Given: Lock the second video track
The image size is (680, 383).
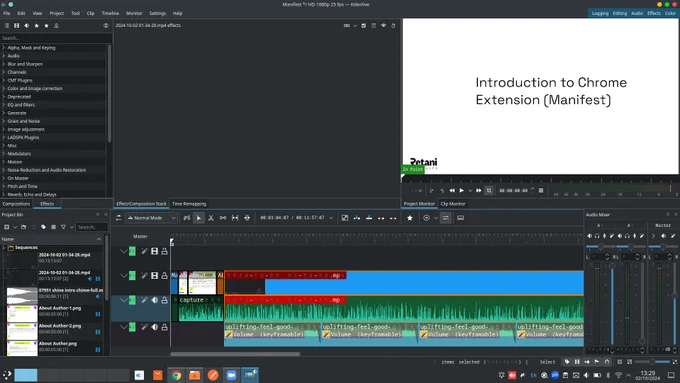Looking at the screenshot, I should 164,275.
